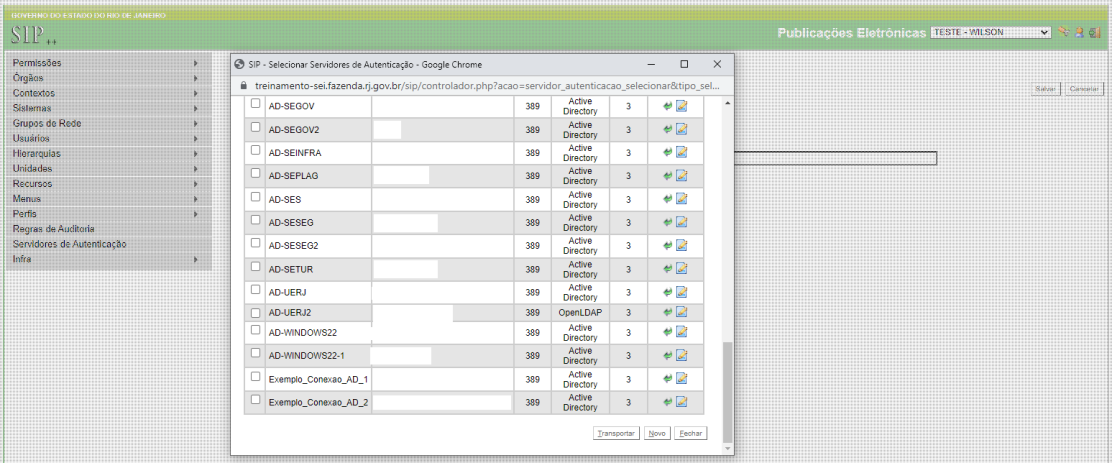Click the Transportar button

(616, 434)
